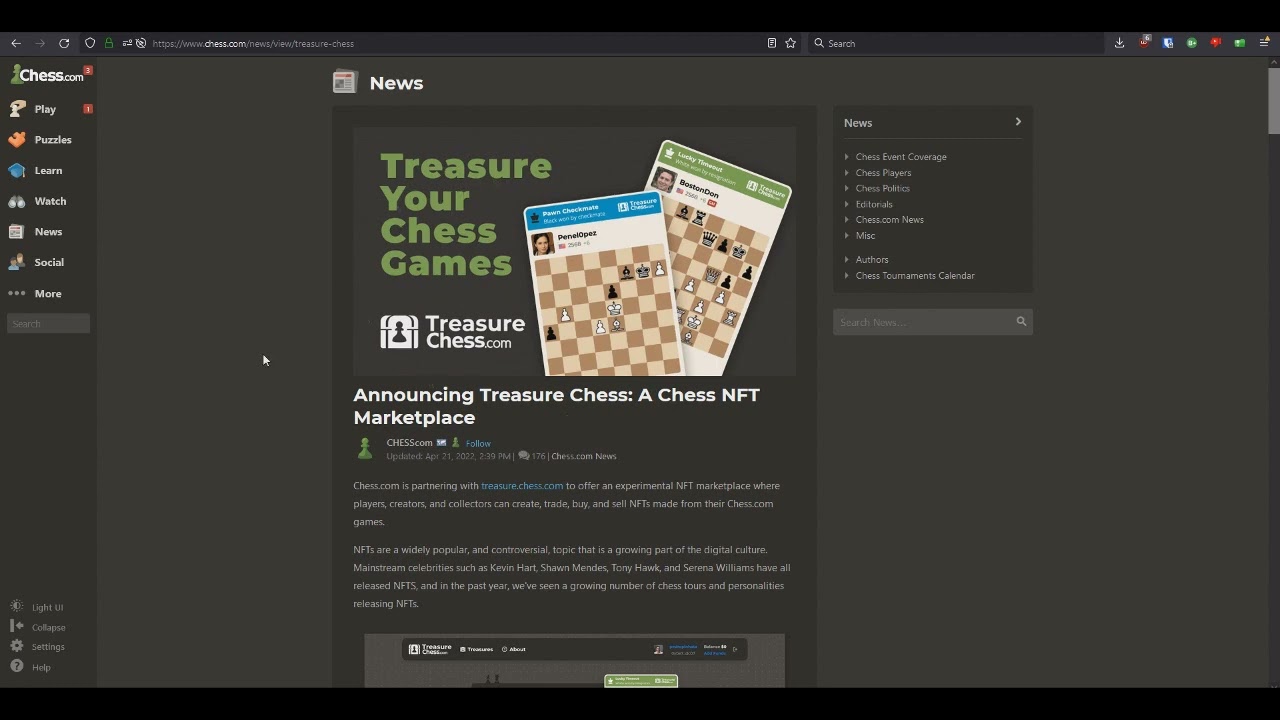Open the treasure.chess.com link
The image size is (1280, 720).
click(522, 486)
